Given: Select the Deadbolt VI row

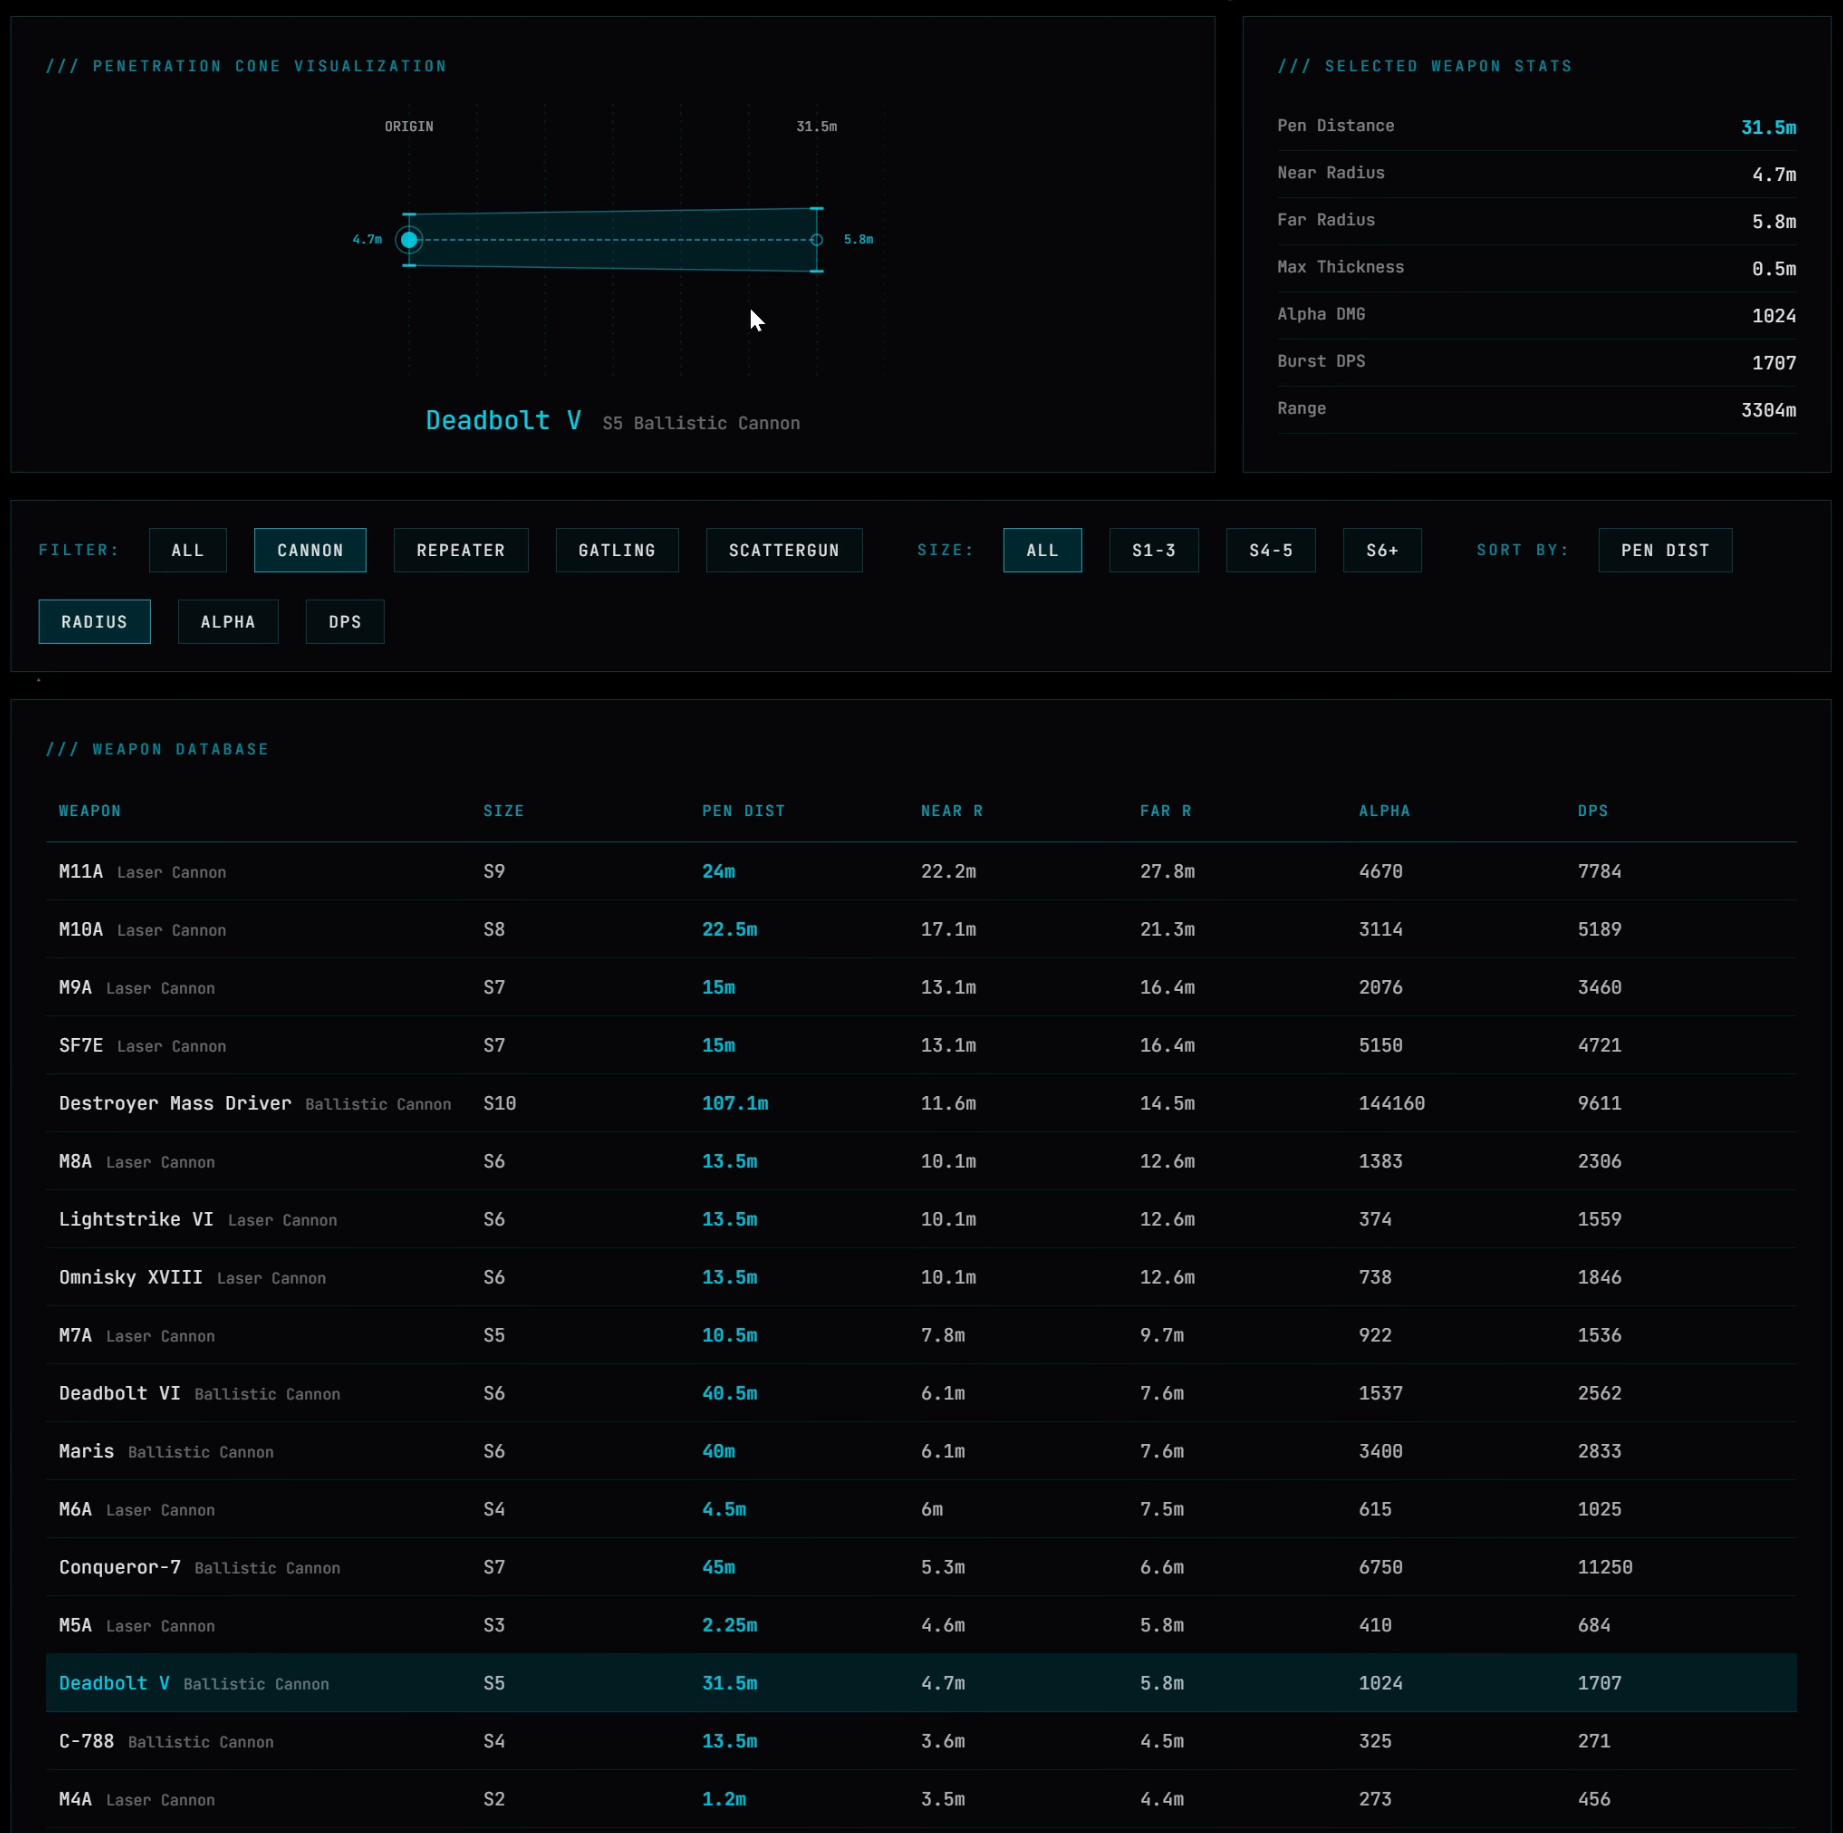Looking at the screenshot, I should (921, 1393).
